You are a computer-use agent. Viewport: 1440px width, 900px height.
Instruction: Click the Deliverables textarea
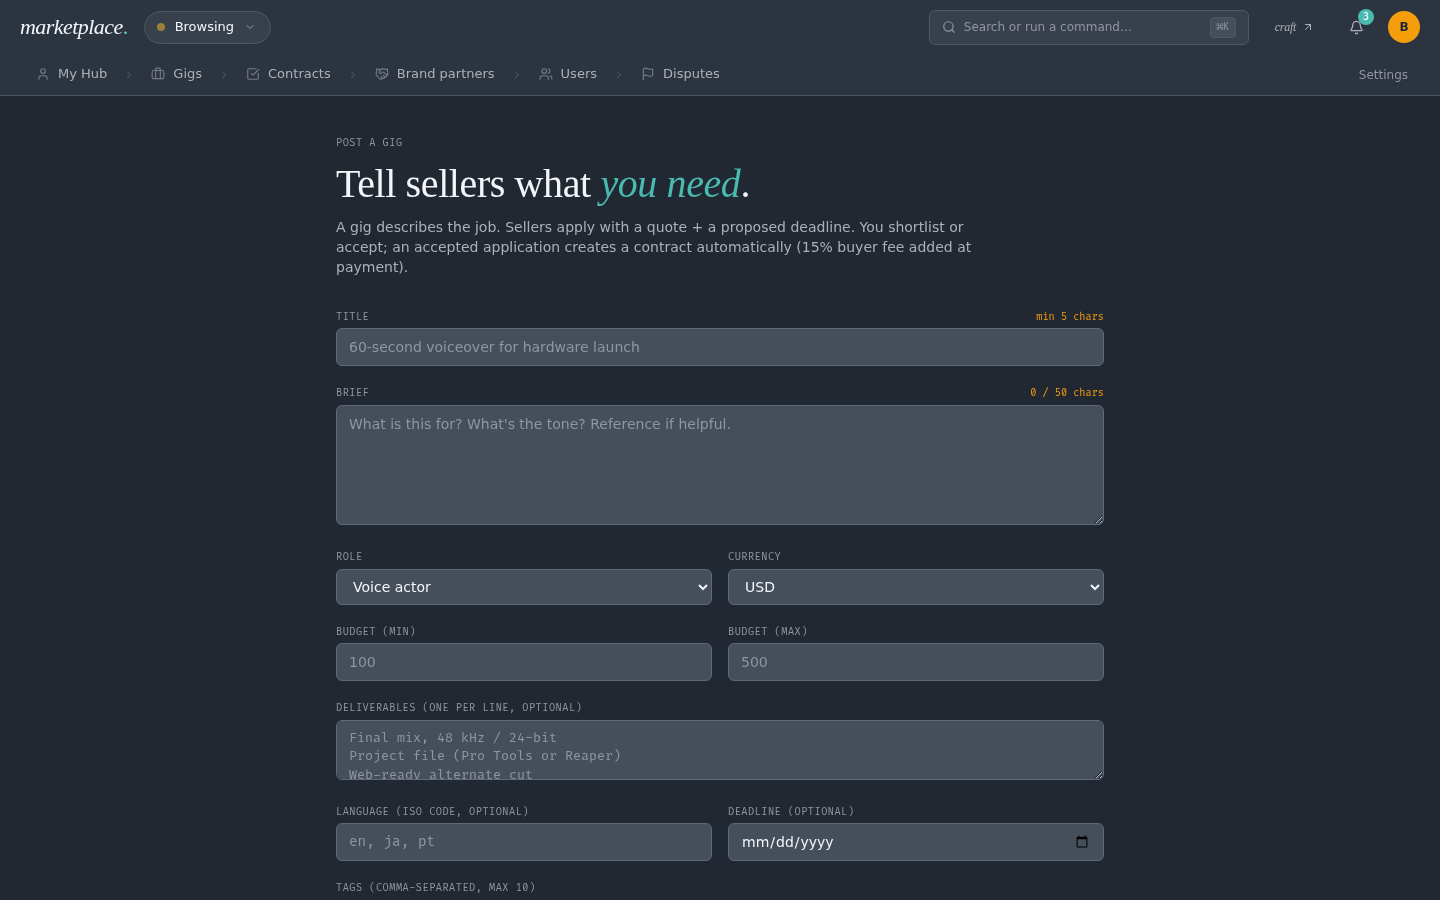[x=720, y=750]
